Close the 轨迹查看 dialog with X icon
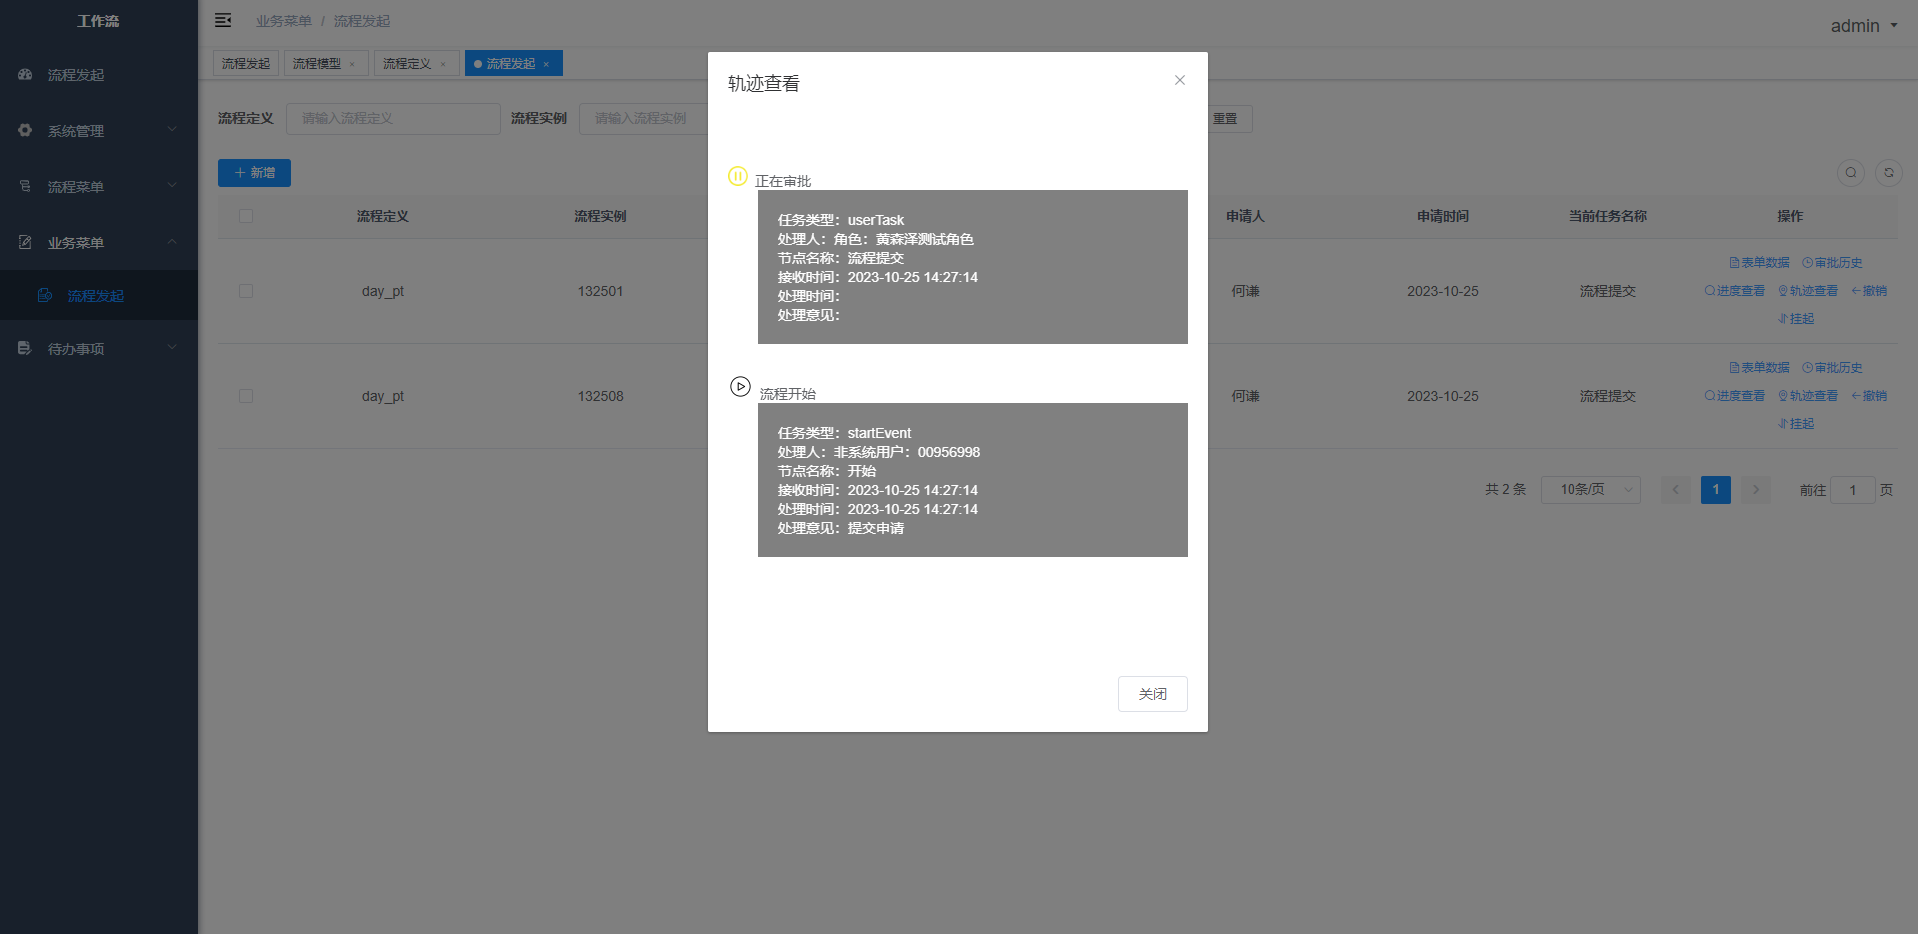The image size is (1918, 934). coord(1180,80)
